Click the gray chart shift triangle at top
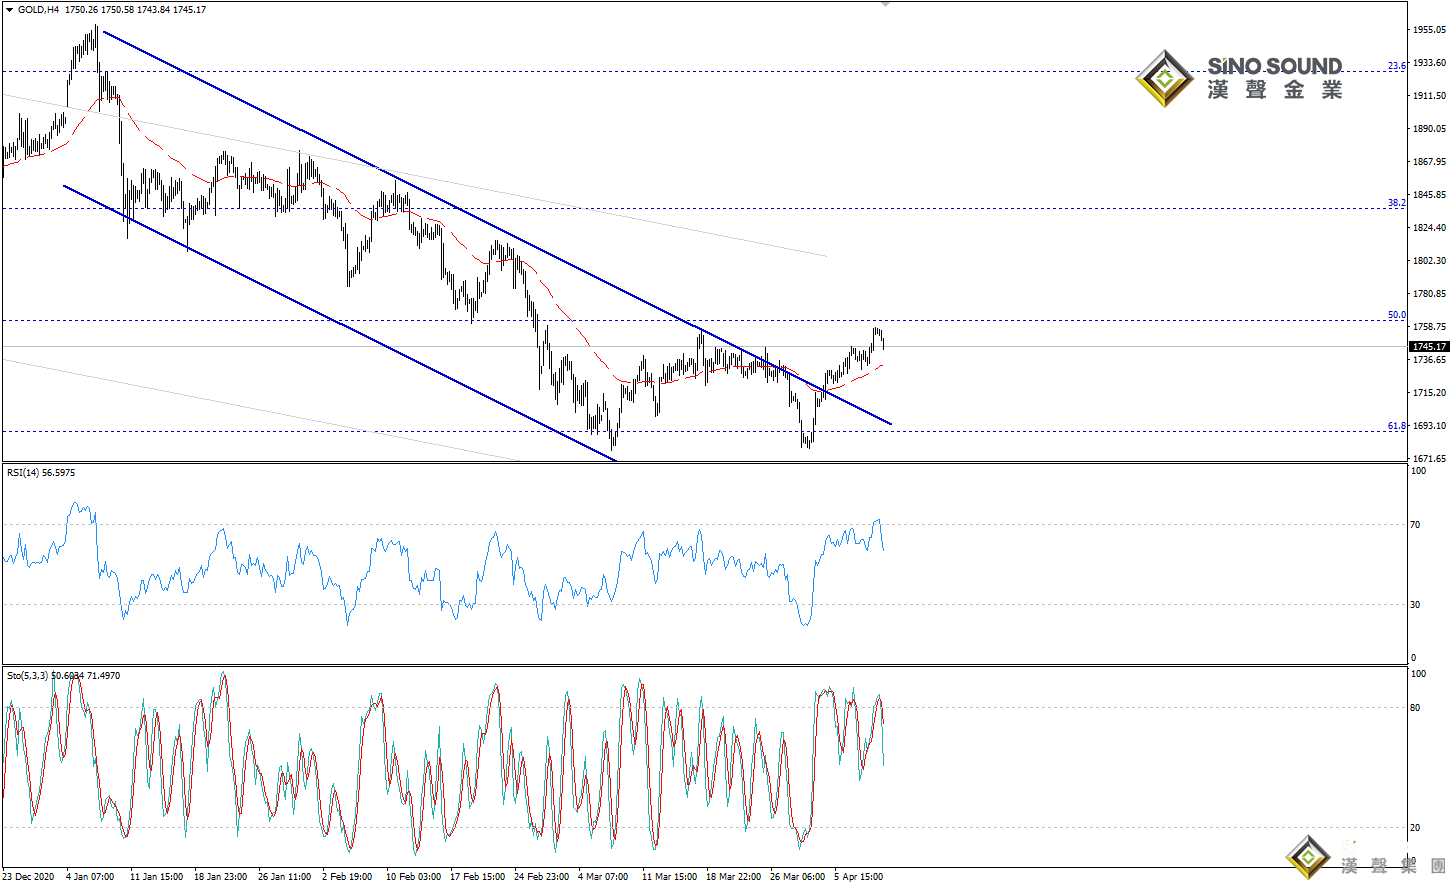Image resolution: width=1450 pixels, height=885 pixels. (x=885, y=5)
